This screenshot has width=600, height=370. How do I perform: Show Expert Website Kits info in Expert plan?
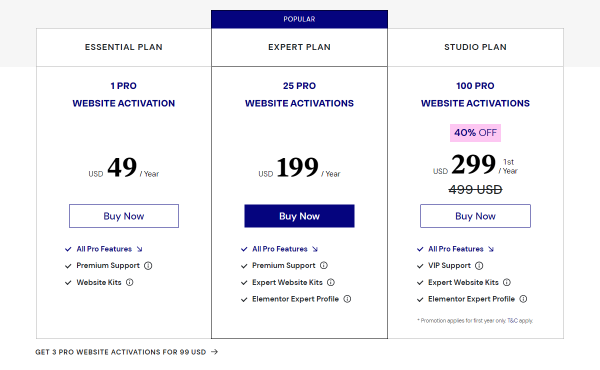point(331,282)
